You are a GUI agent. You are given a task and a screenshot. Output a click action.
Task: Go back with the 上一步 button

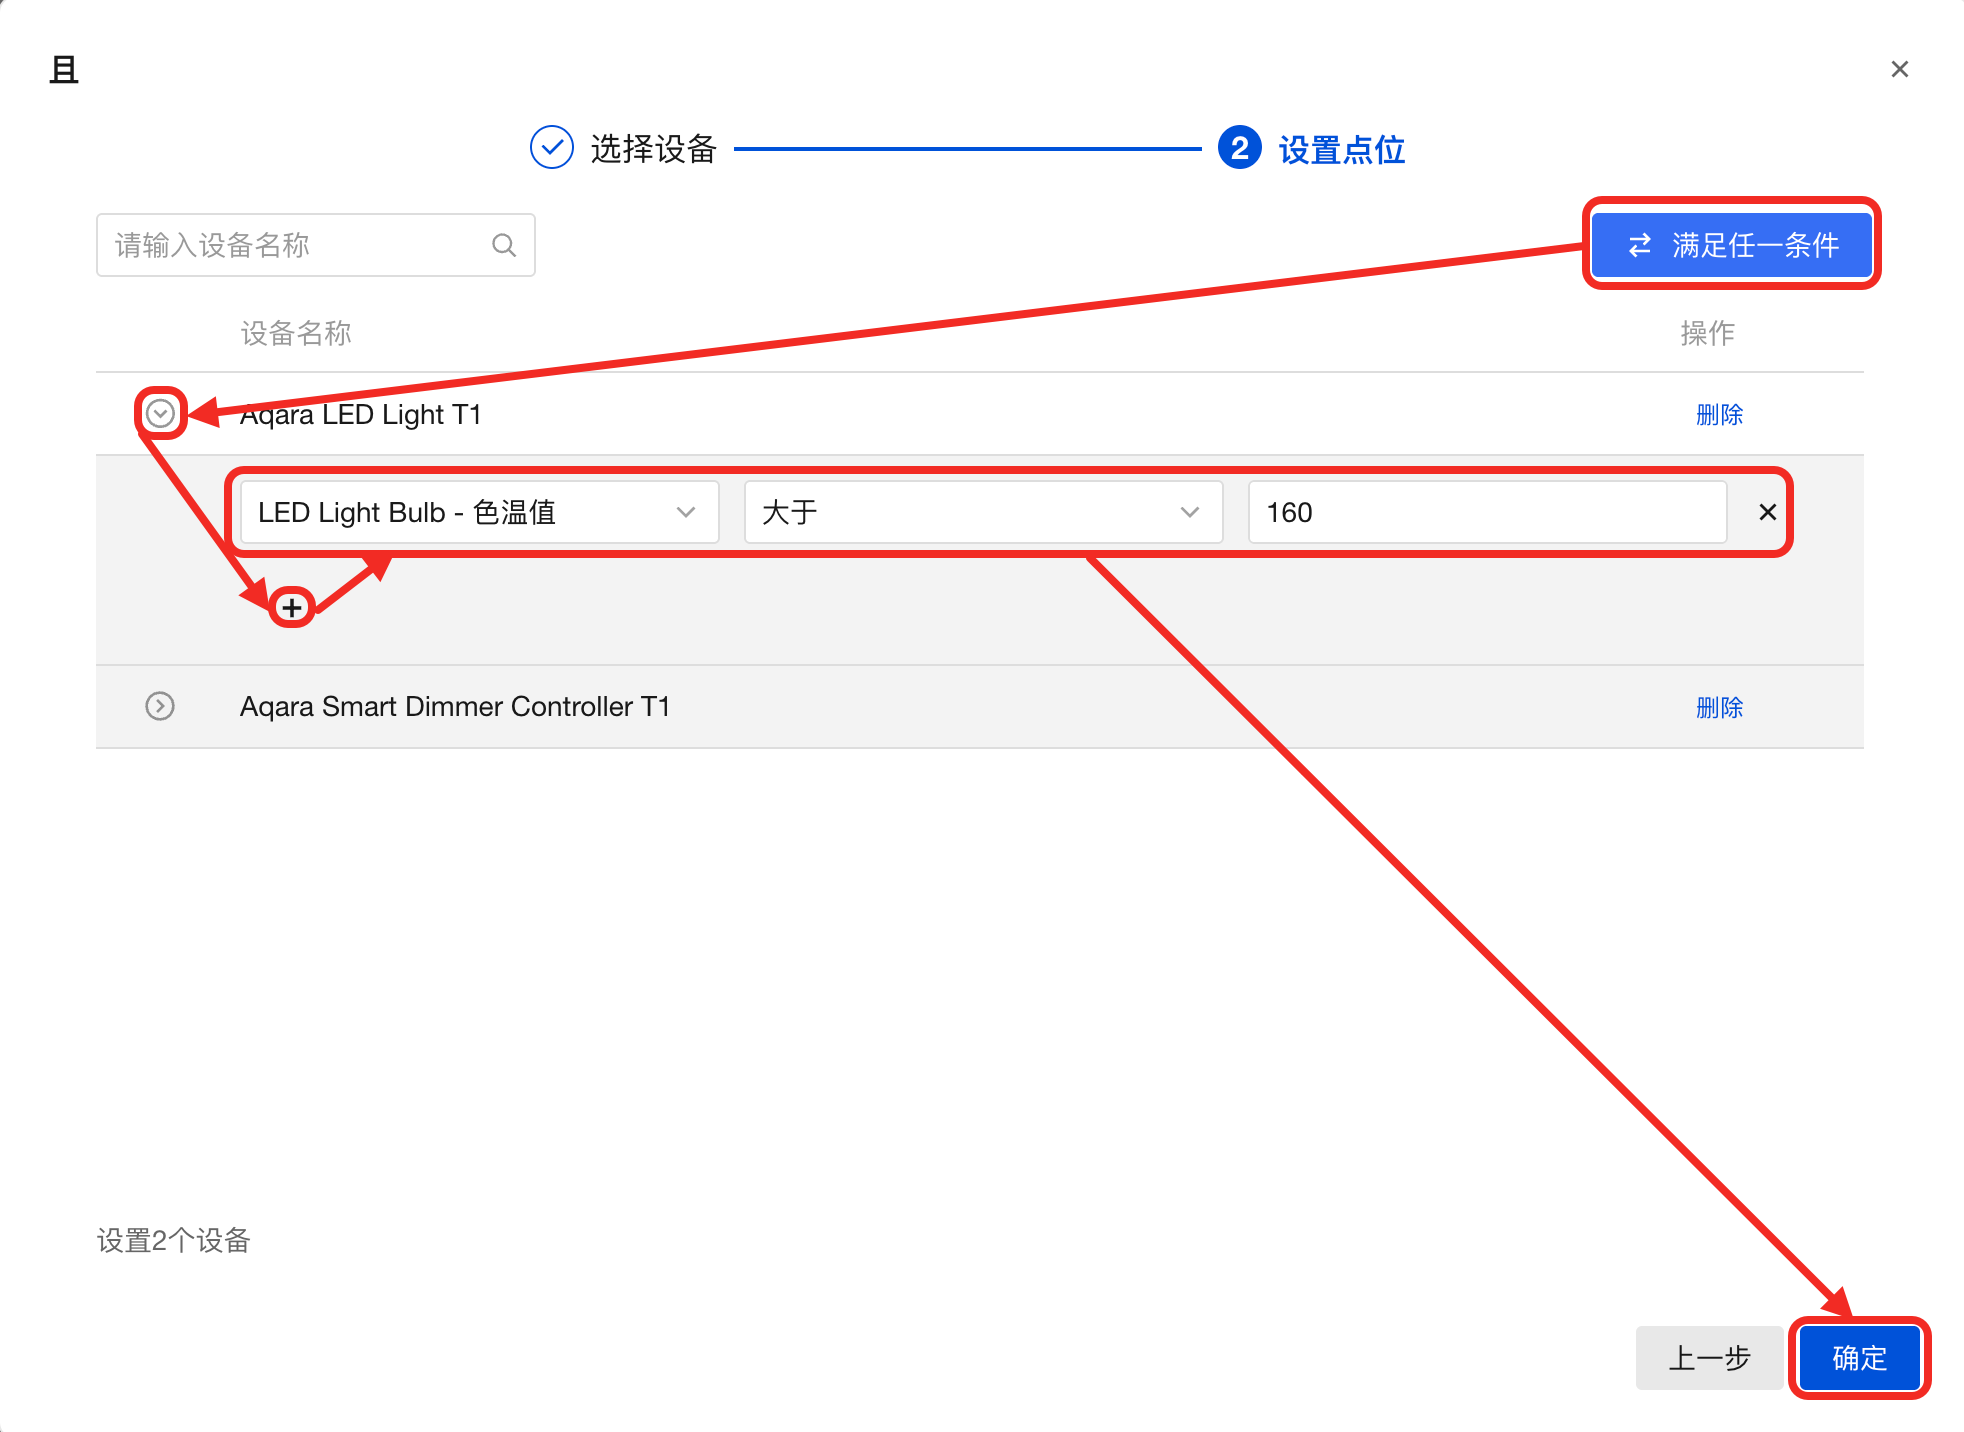[x=1709, y=1357]
